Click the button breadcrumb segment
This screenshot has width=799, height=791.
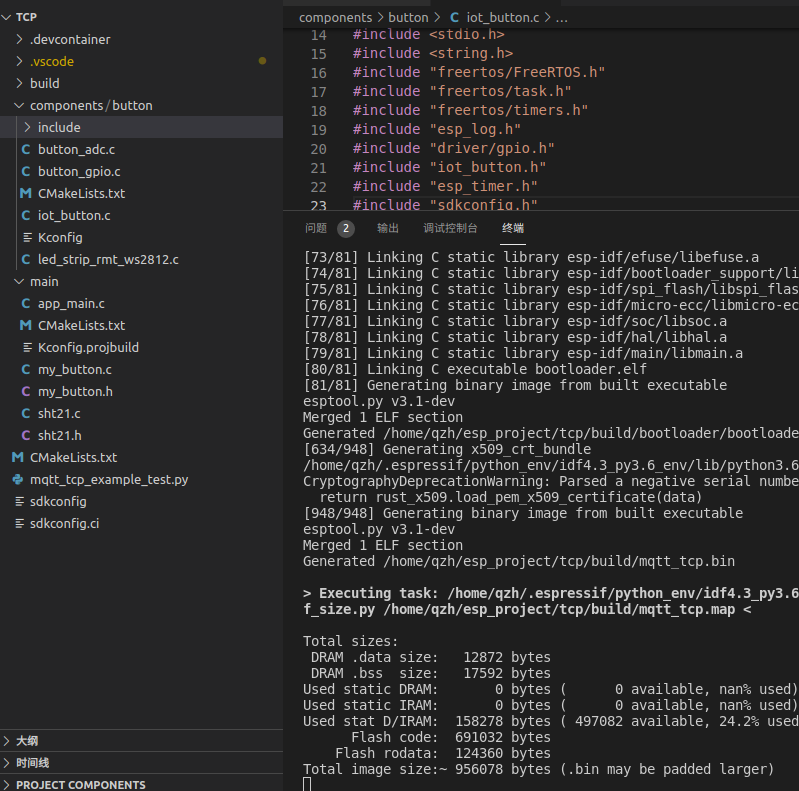[x=408, y=17]
